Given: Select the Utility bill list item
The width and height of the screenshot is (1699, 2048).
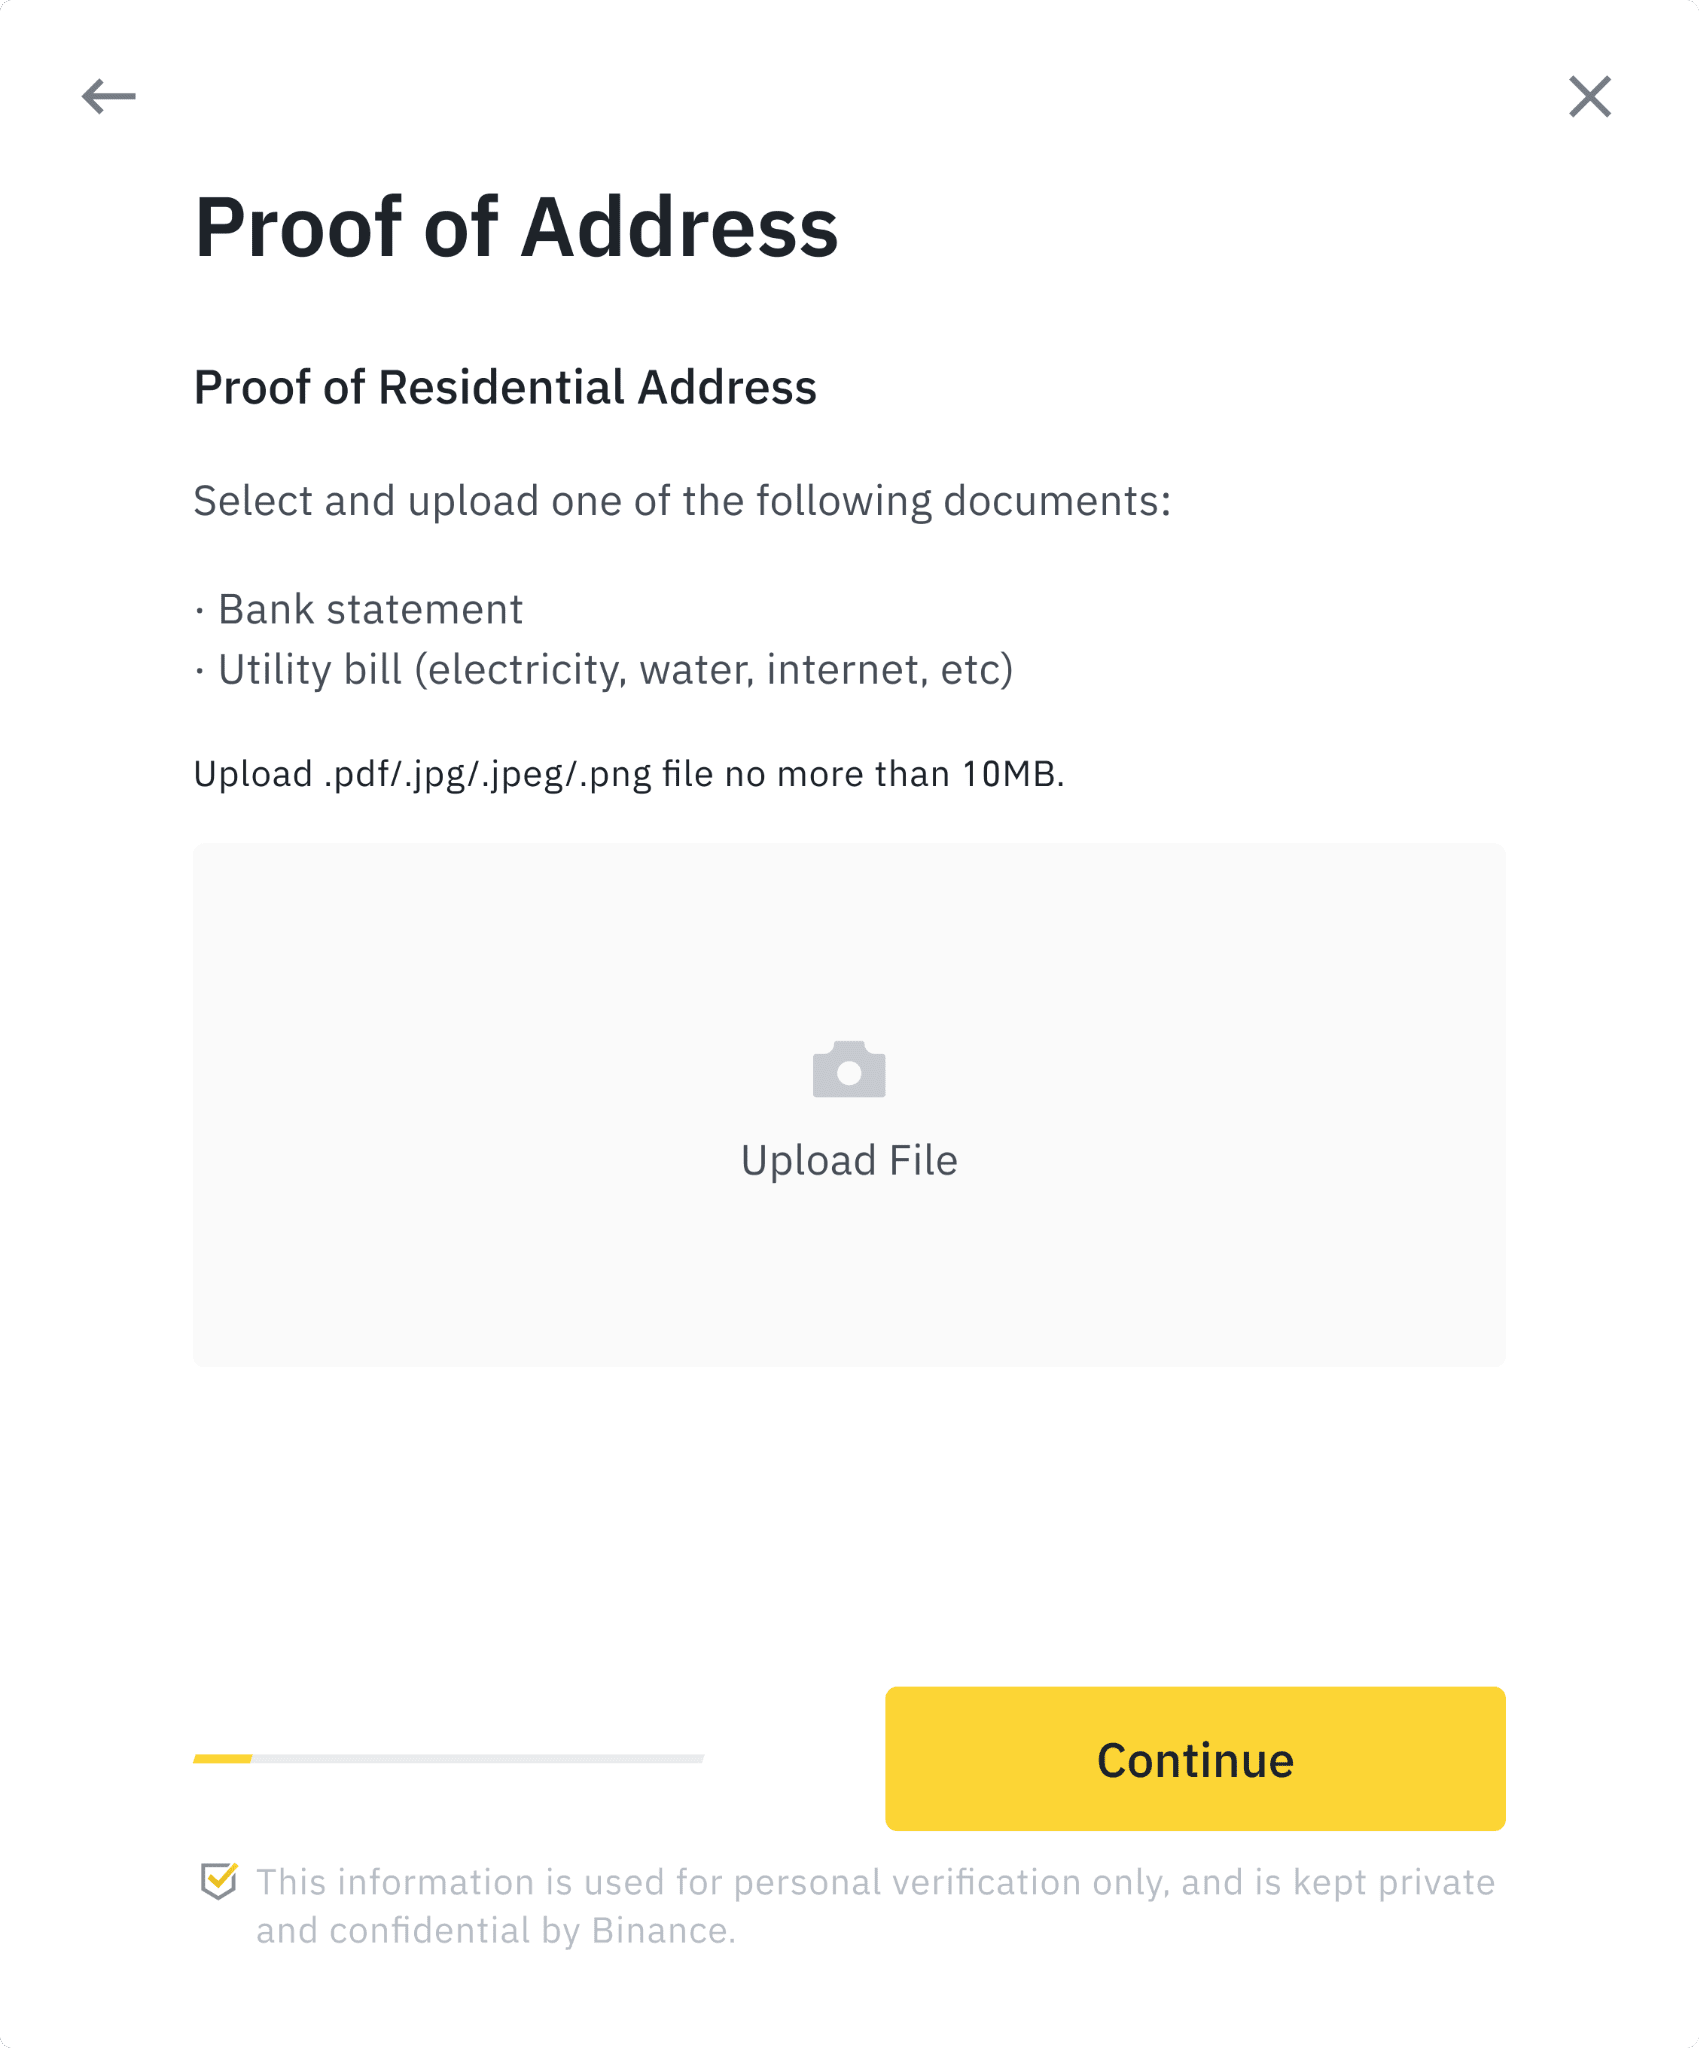Looking at the screenshot, I should pyautogui.click(x=615, y=670).
